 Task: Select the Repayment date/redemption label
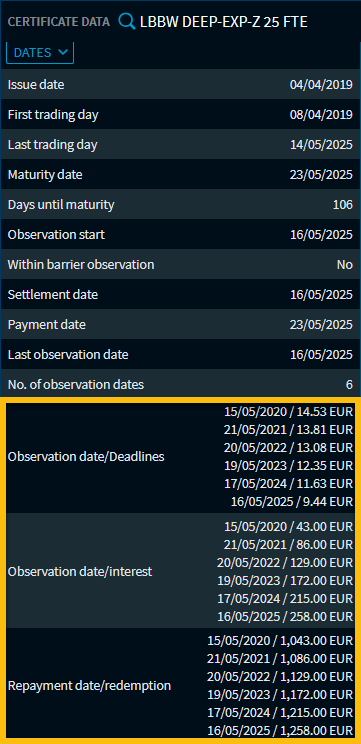click(90, 686)
